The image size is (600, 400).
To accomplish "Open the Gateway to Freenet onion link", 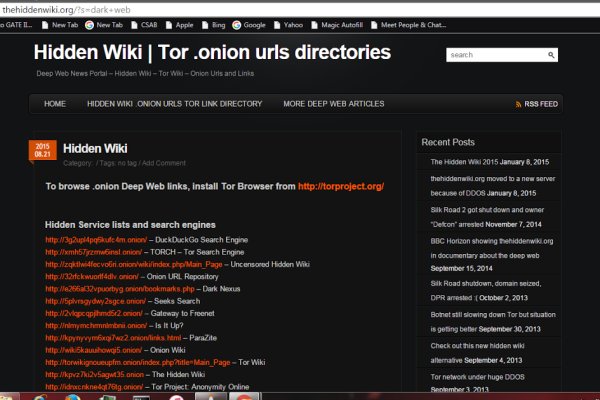I will point(94,313).
